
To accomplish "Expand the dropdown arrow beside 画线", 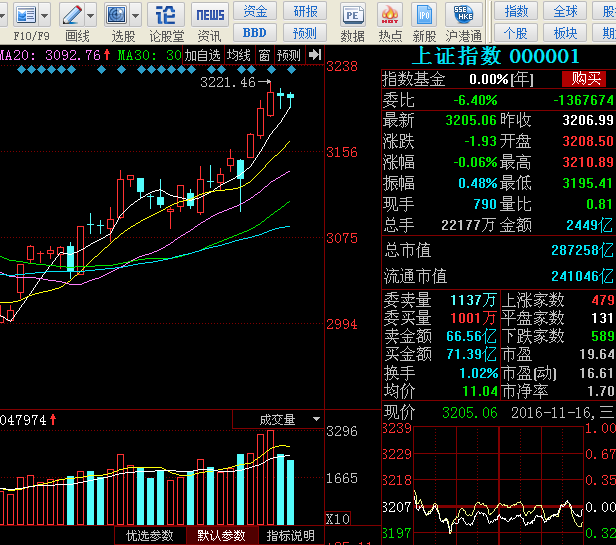I will point(90,15).
